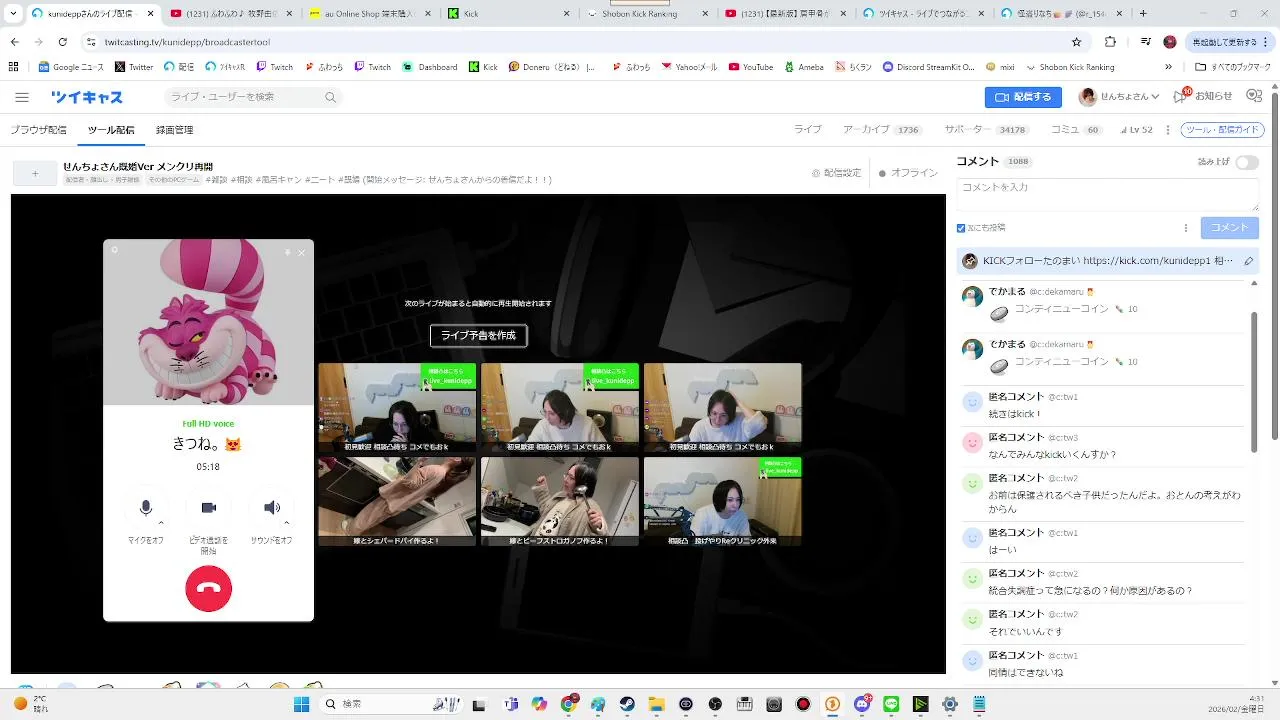
Task: Show more bookmarks with chevron
Action: point(1168,67)
